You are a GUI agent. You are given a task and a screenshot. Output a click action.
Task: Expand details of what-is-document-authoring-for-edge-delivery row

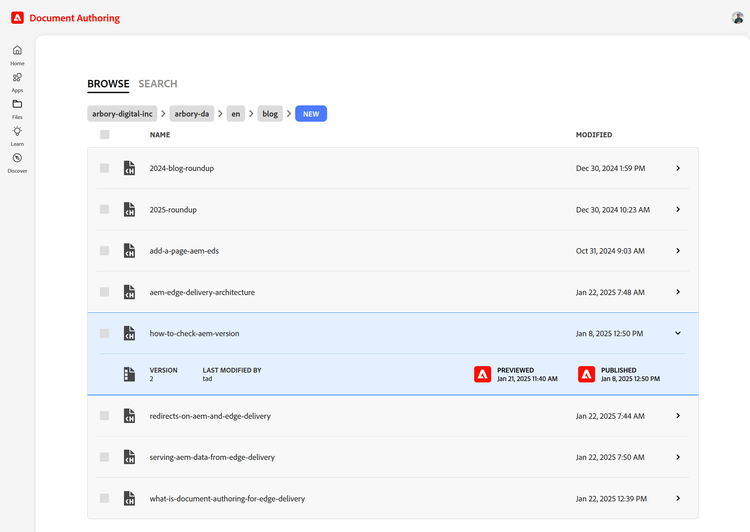pos(678,498)
